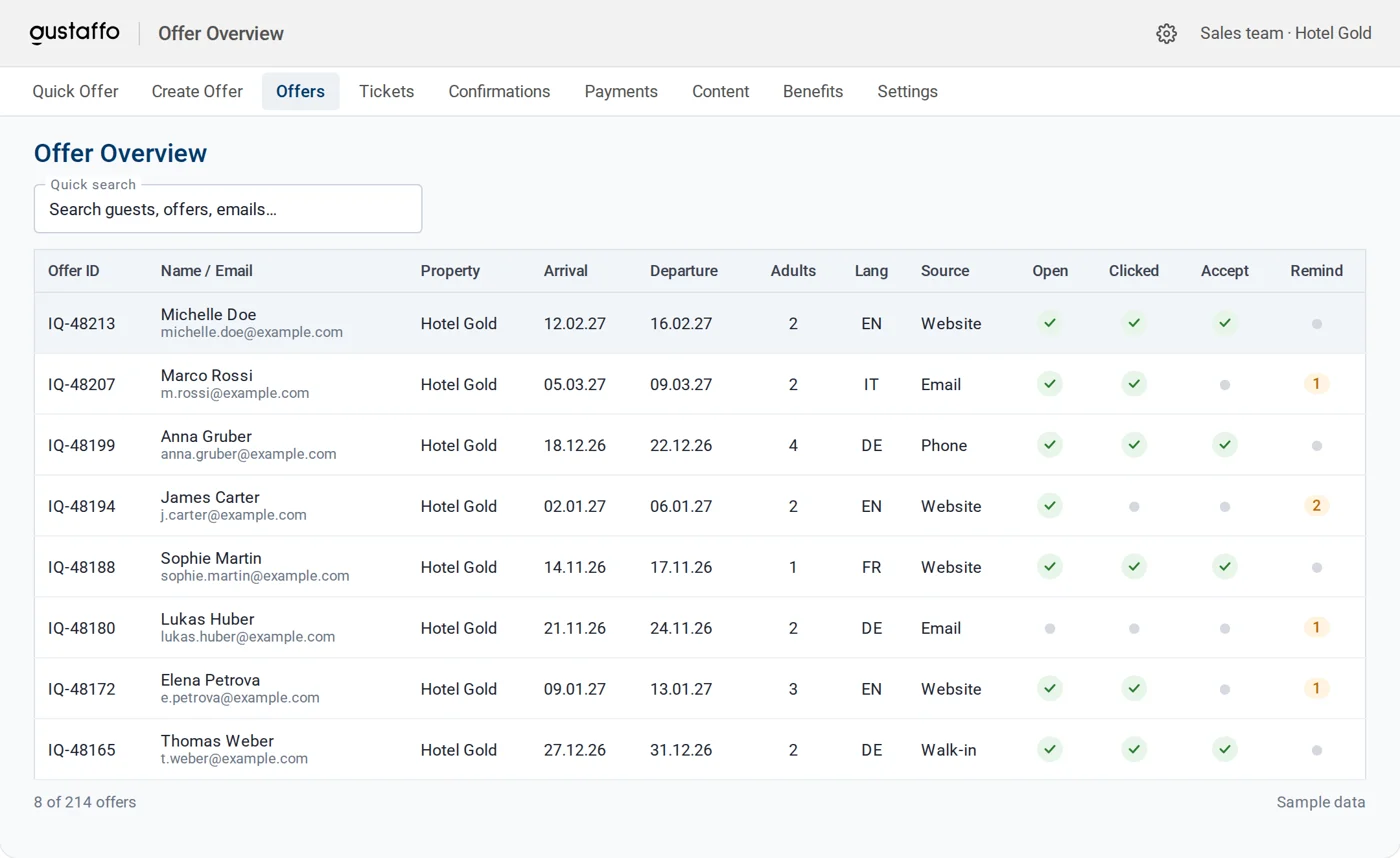Click Sales team · Hotel Gold account label
Screen dimensions: 1400x858
[x=1286, y=33]
